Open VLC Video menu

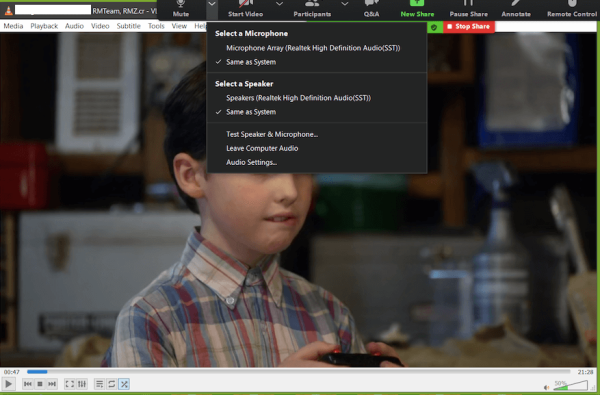[100, 26]
